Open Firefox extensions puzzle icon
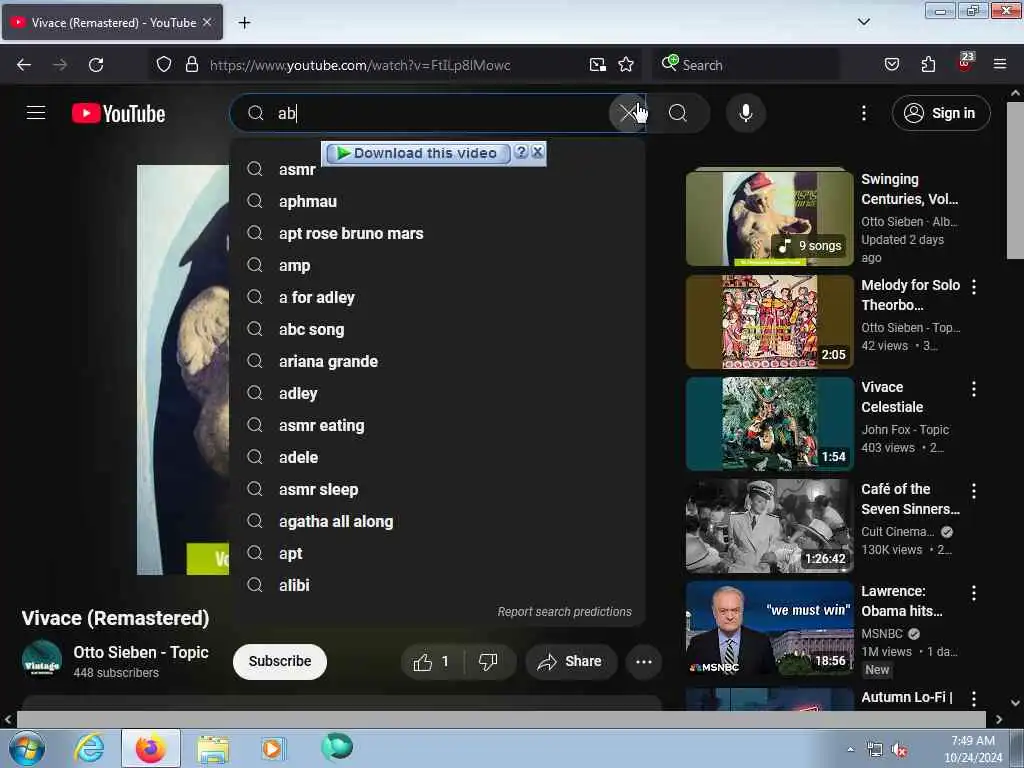 pyautogui.click(x=928, y=65)
